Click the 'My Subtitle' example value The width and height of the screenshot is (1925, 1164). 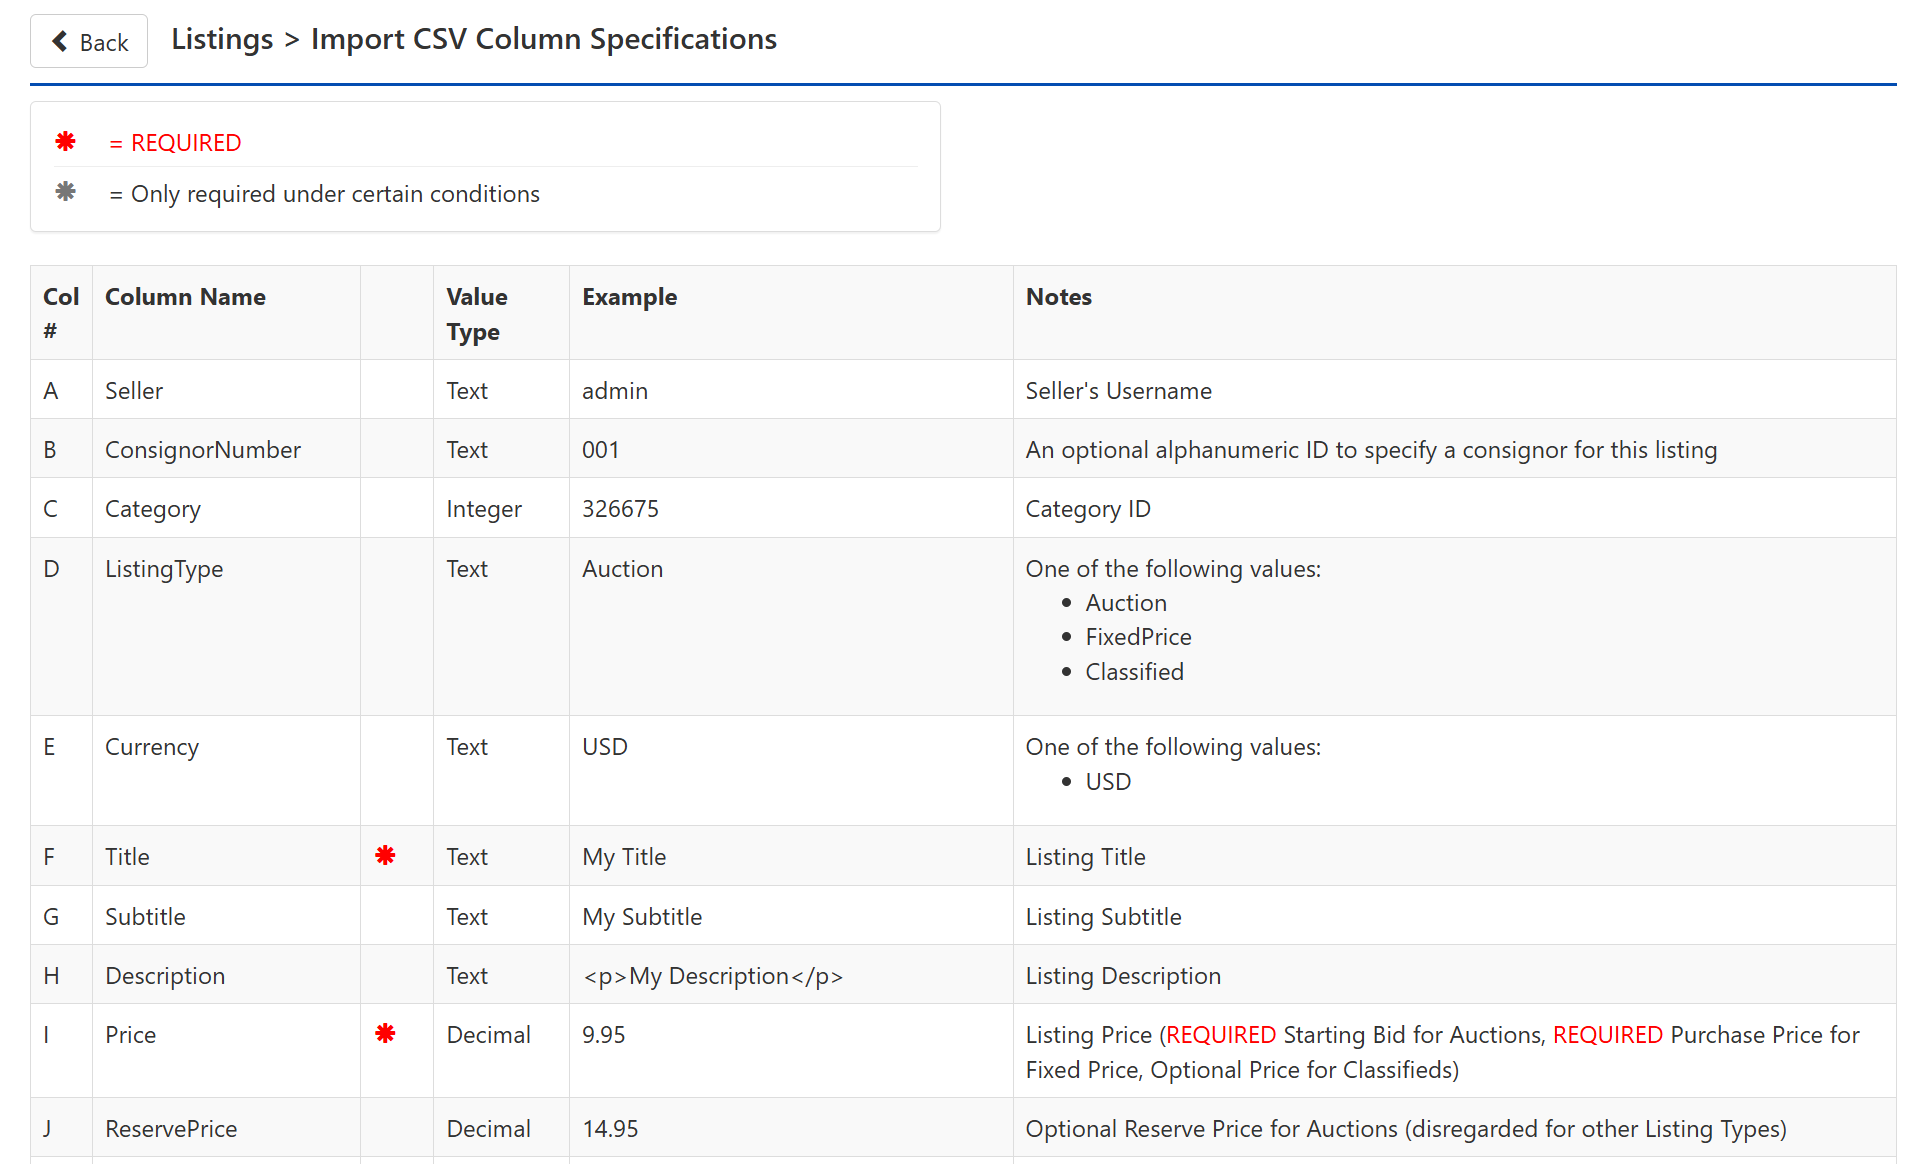[642, 917]
